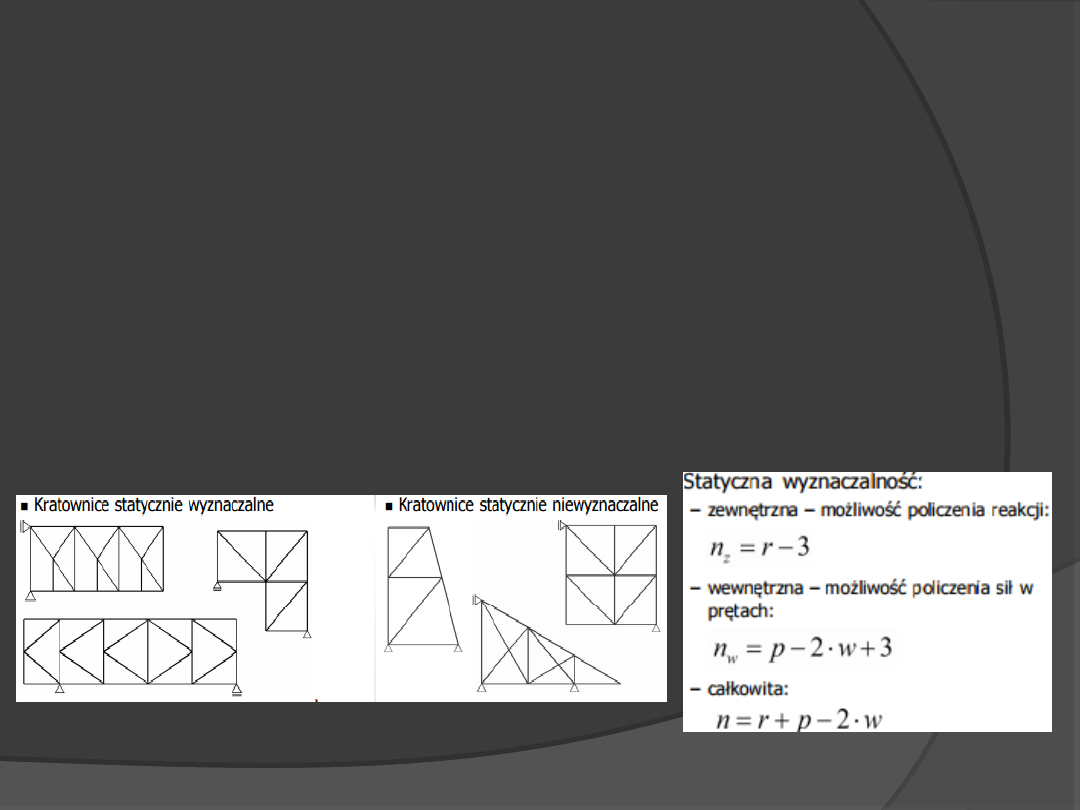This screenshot has width=1080, height=810.
Task: Click the bullet square before "Kratownice statycznie wyznaczalne"
Action: pos(24,506)
